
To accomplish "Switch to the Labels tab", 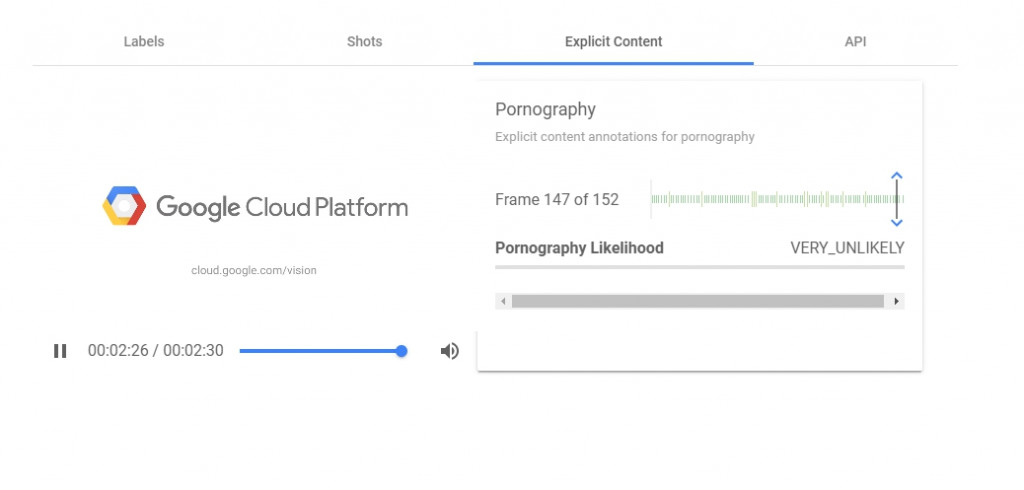I will point(144,42).
